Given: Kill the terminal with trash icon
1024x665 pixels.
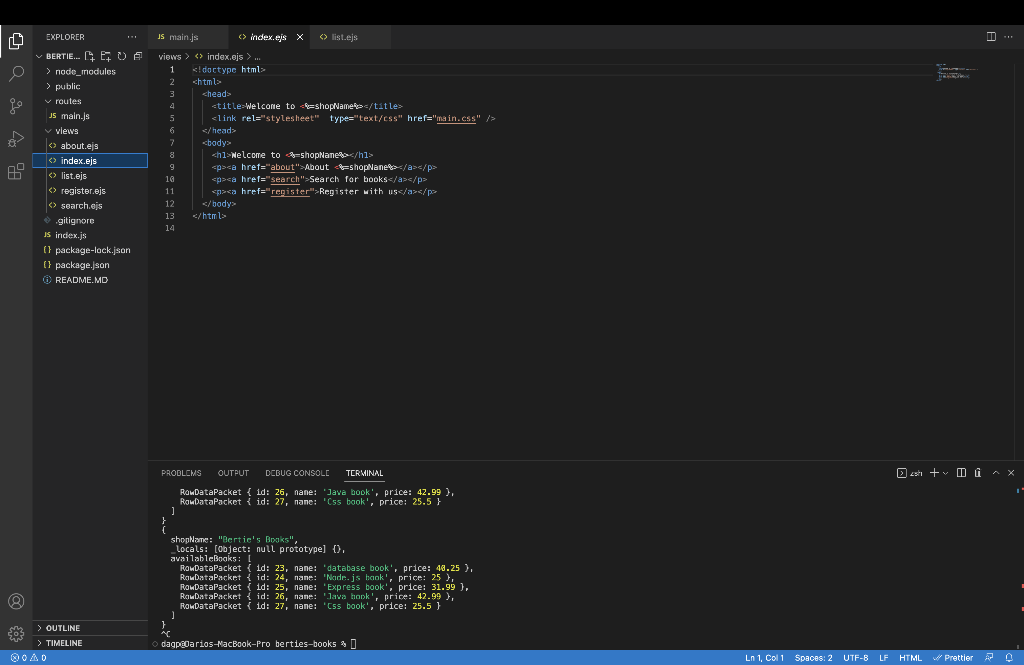Looking at the screenshot, I should point(977,473).
